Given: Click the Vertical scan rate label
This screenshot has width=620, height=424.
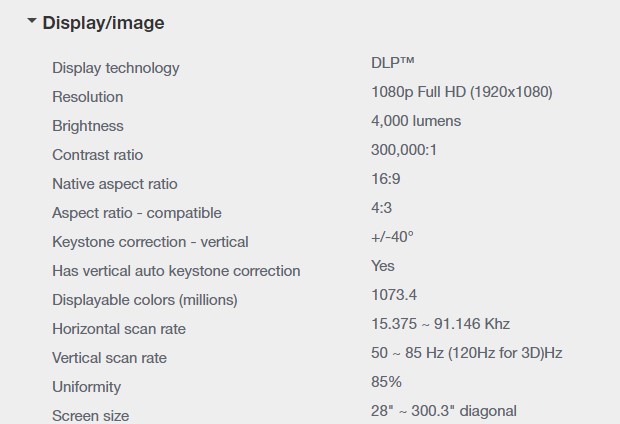Looking at the screenshot, I should [110, 358].
